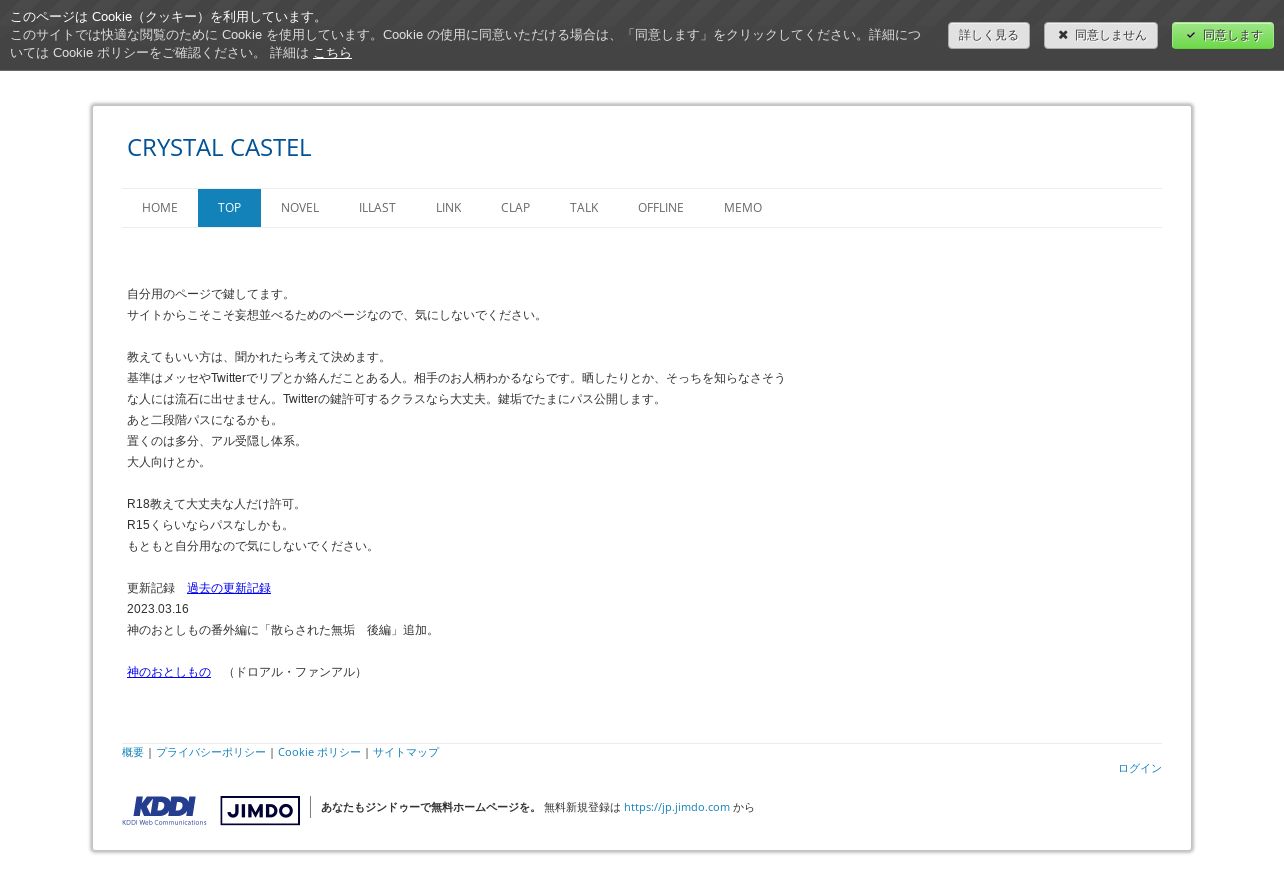Click the line あと二段階パスになるかも。
The image size is (1284, 884).
point(205,420)
